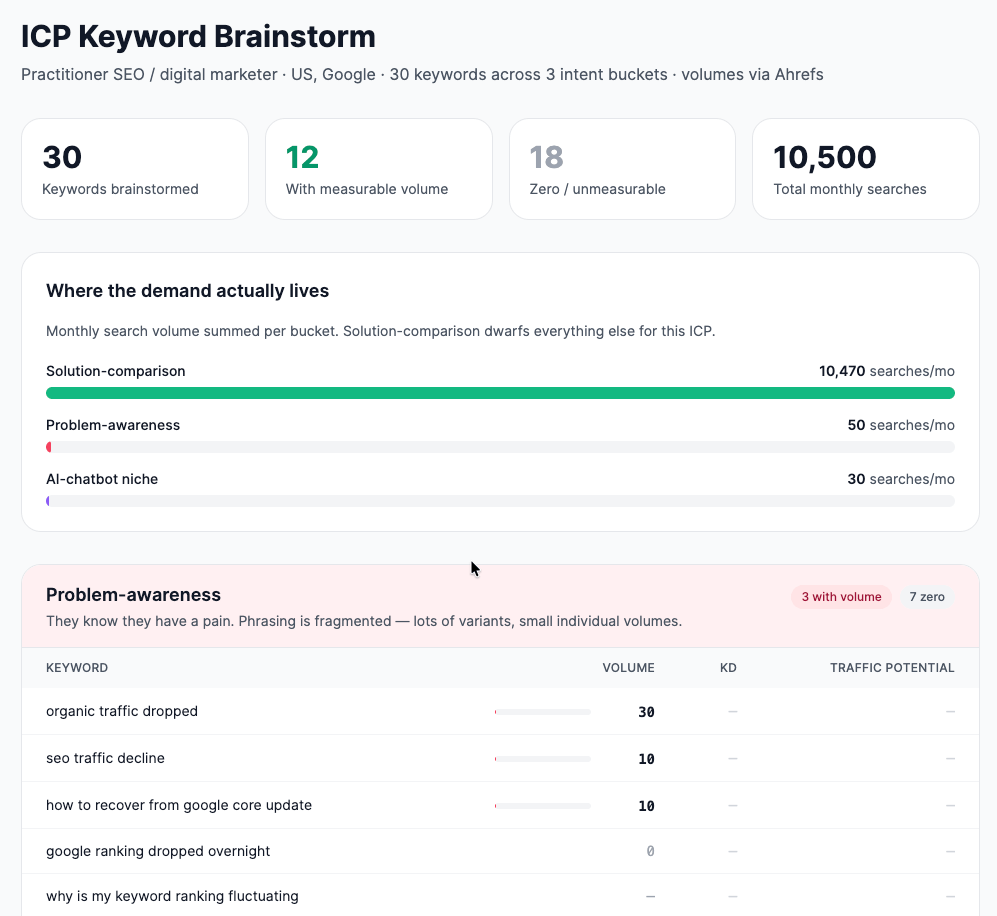Sort by the TRAFFIC POTENTIAL column header
The height and width of the screenshot is (916, 997).
tap(892, 667)
